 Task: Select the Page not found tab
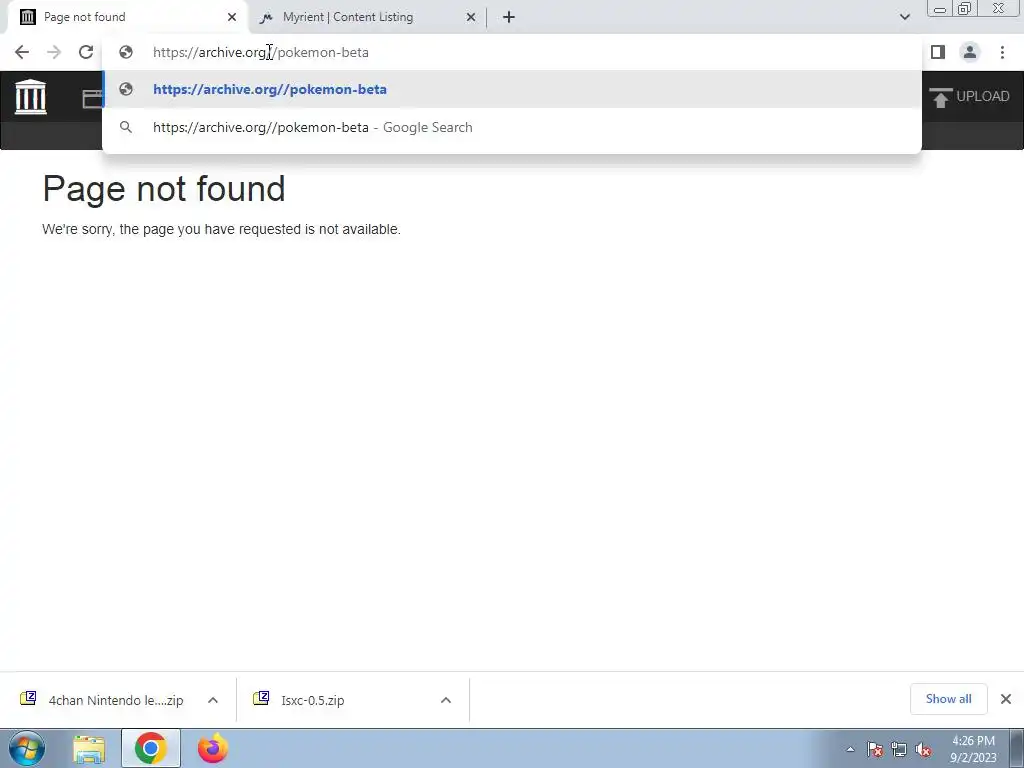pos(127,17)
